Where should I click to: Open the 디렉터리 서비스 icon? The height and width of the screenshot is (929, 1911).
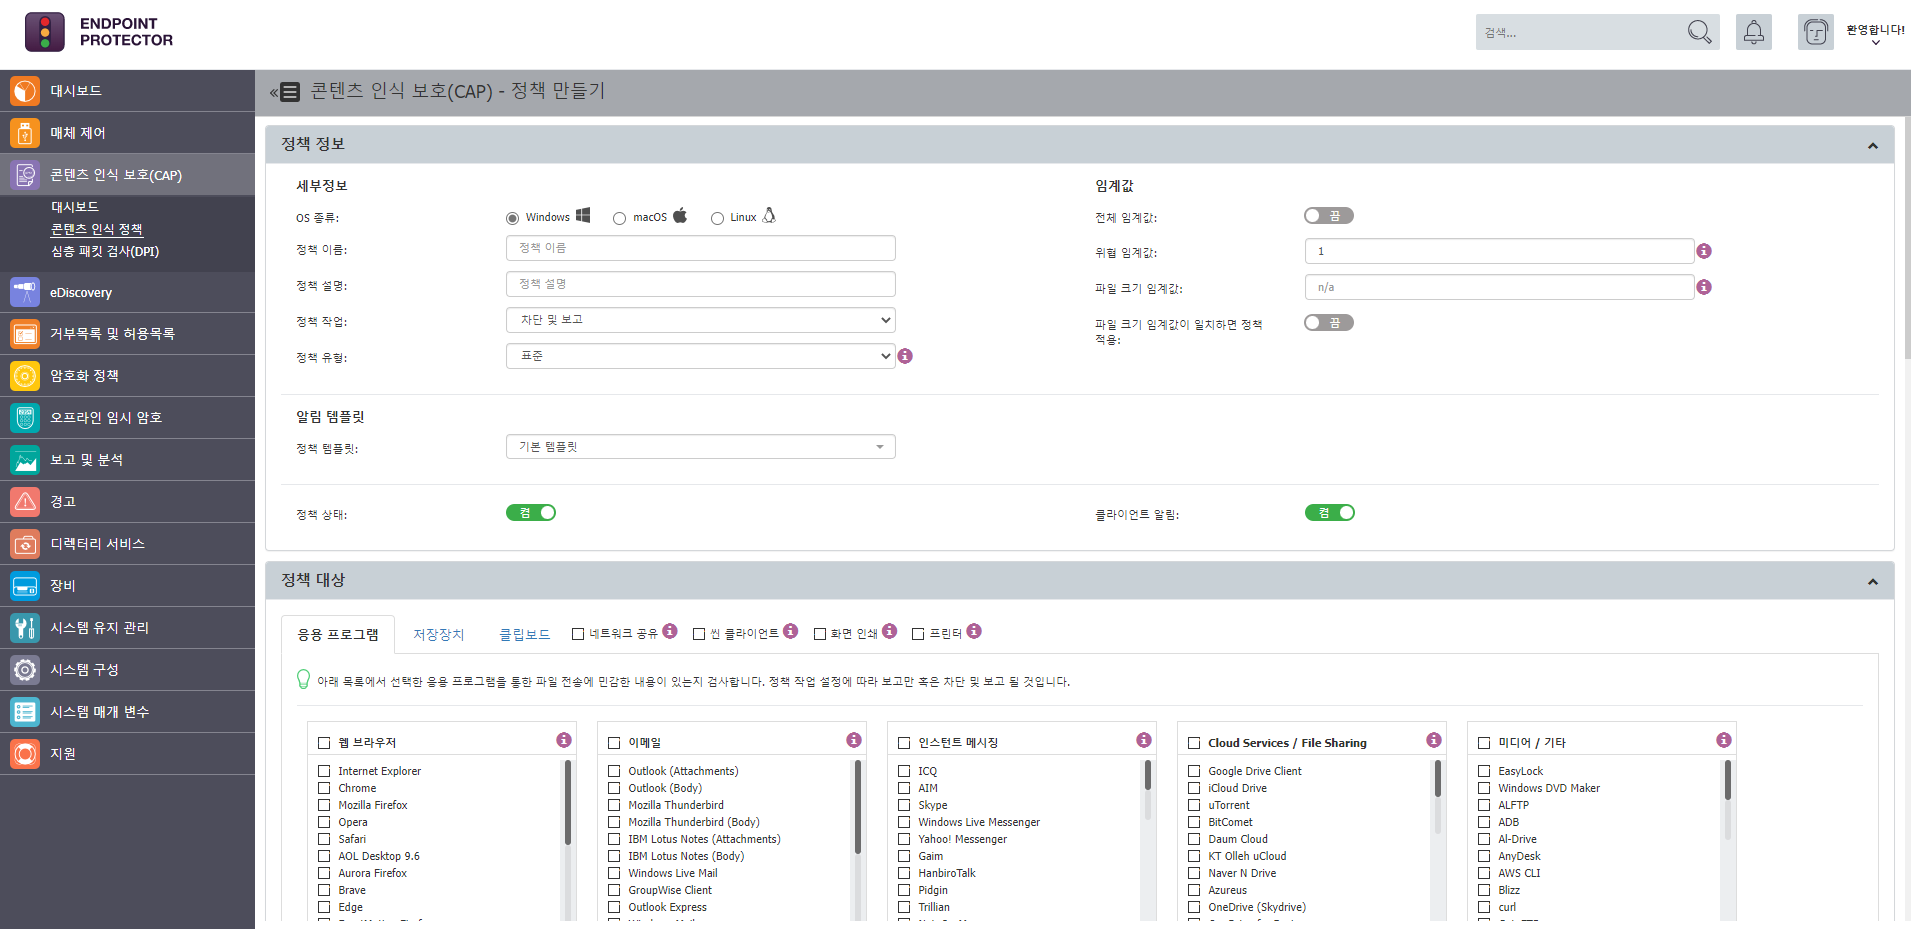[x=25, y=544]
